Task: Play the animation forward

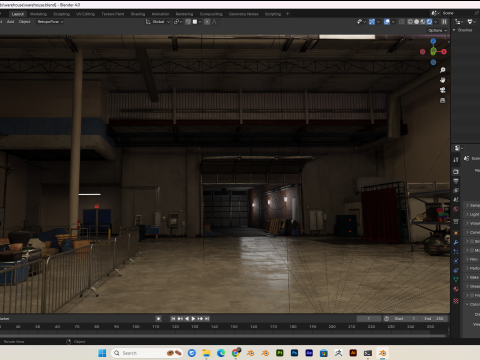Action: click(x=193, y=319)
